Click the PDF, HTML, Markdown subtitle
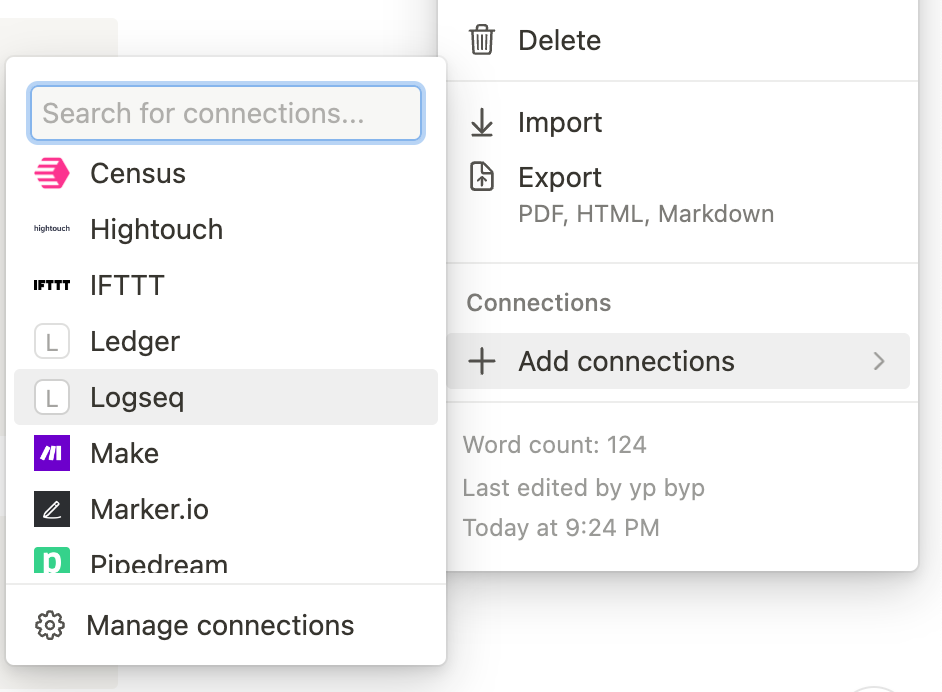The height and width of the screenshot is (692, 942). (646, 214)
